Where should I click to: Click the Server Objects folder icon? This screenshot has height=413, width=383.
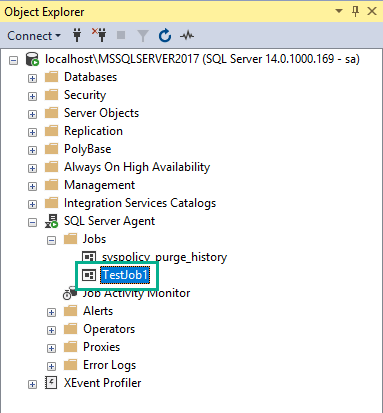(51, 113)
